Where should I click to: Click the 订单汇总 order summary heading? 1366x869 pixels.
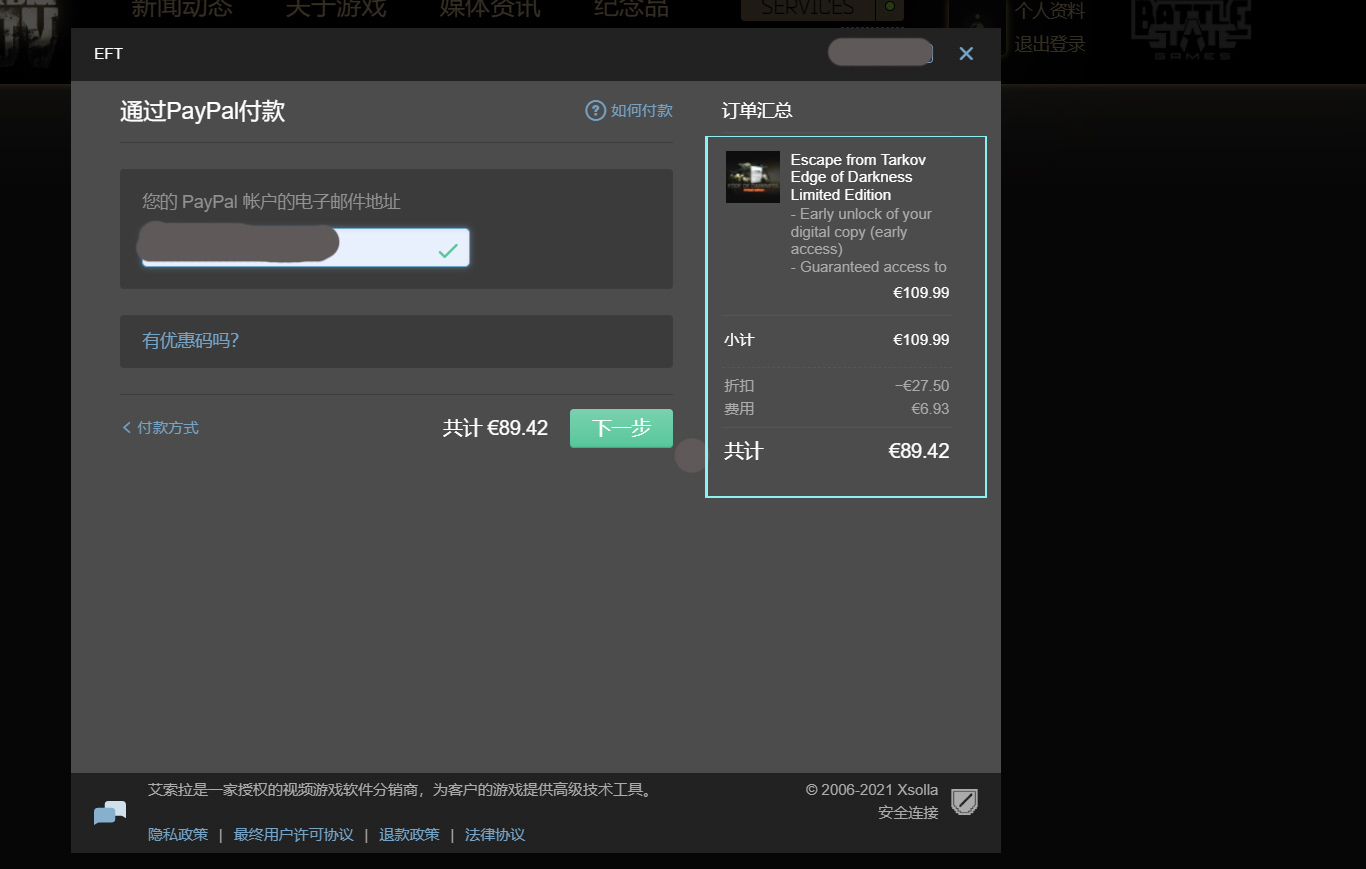click(757, 111)
